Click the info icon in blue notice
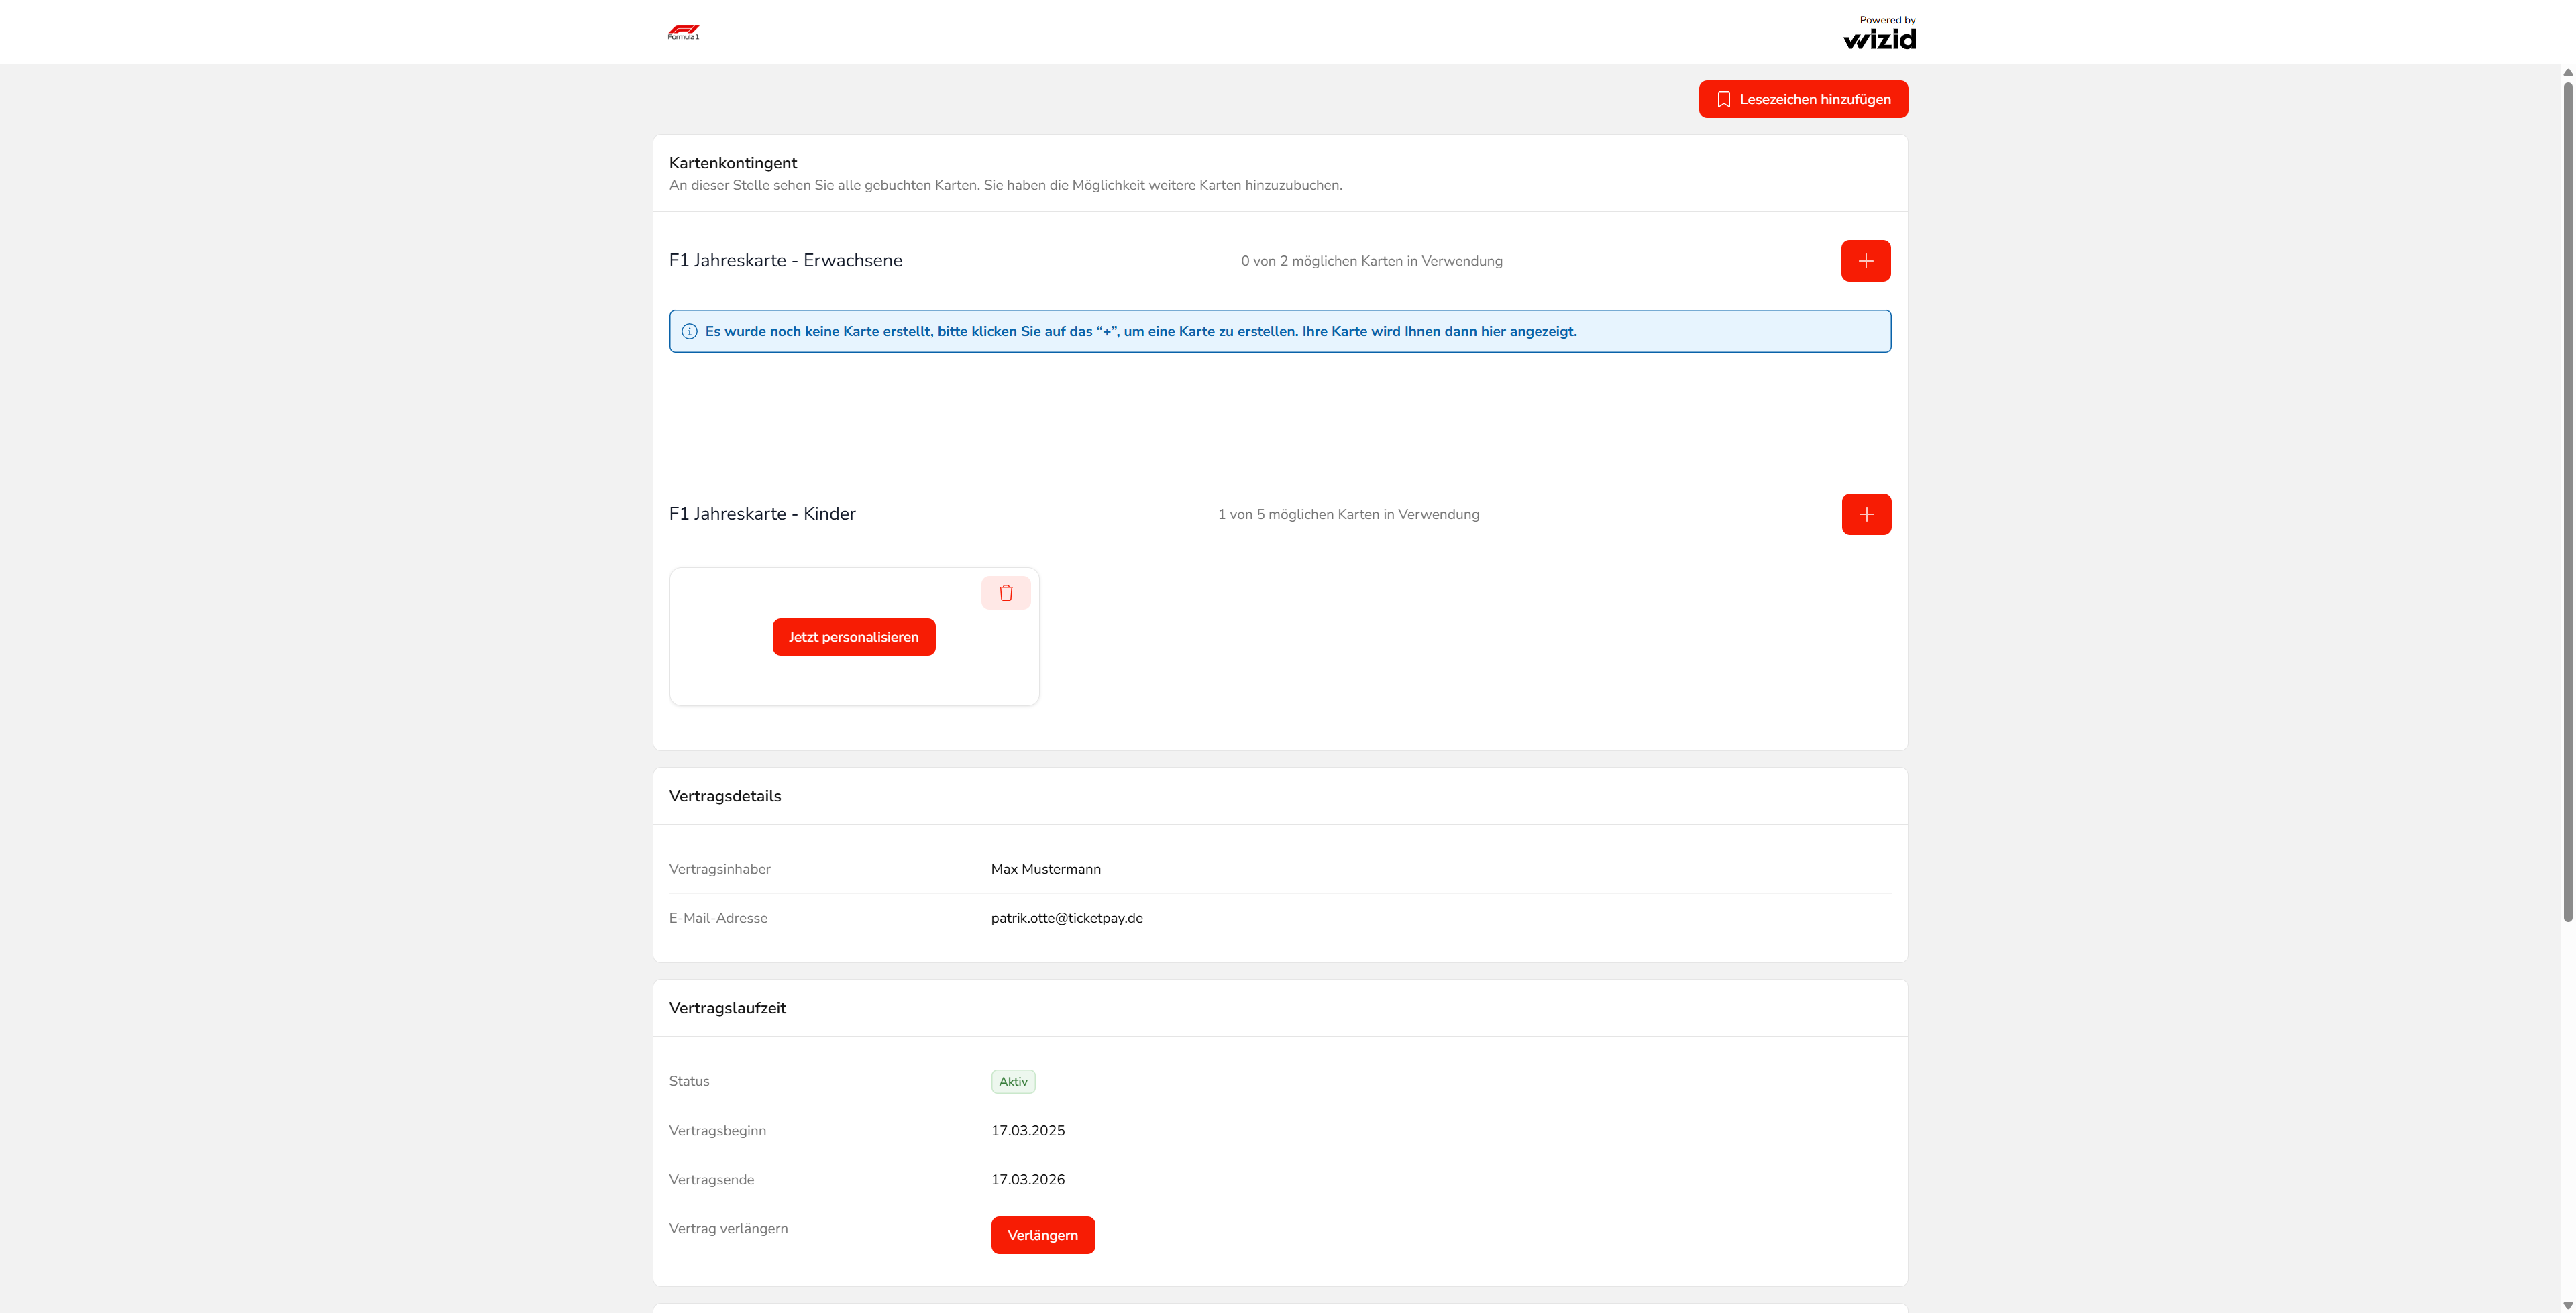 (x=689, y=332)
